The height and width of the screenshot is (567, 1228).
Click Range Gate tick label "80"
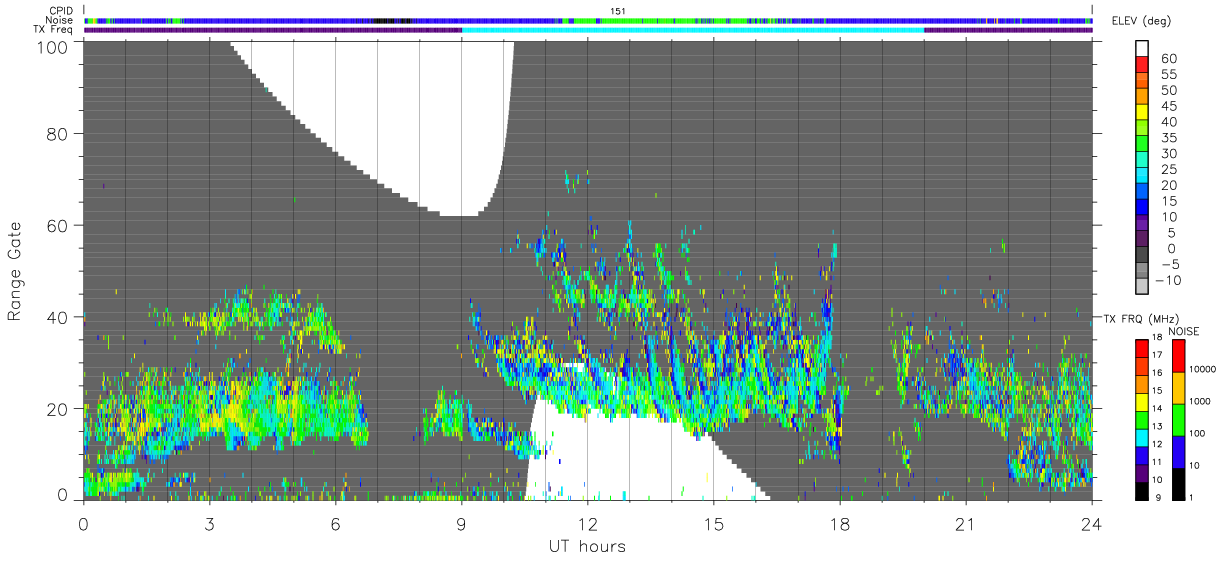59,133
